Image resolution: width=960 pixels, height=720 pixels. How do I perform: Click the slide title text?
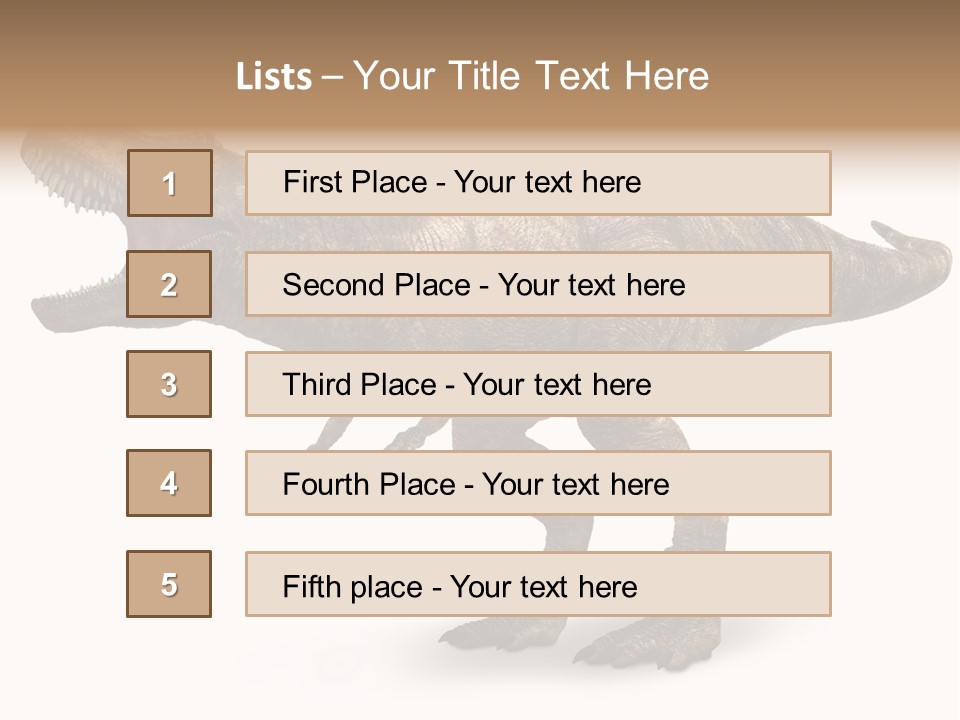click(x=472, y=76)
